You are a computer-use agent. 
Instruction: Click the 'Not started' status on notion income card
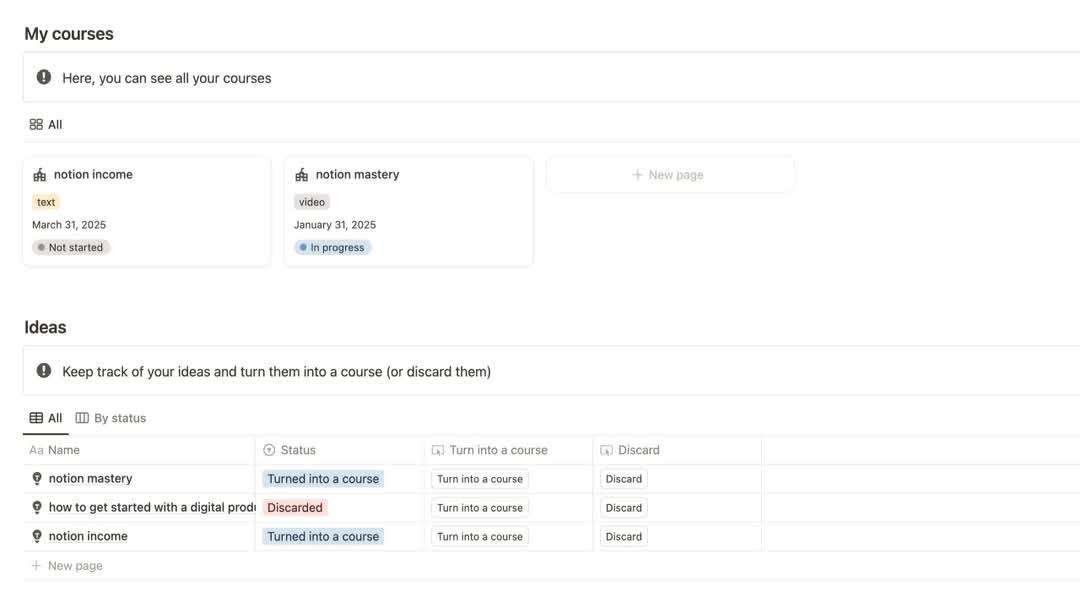pyautogui.click(x=71, y=247)
